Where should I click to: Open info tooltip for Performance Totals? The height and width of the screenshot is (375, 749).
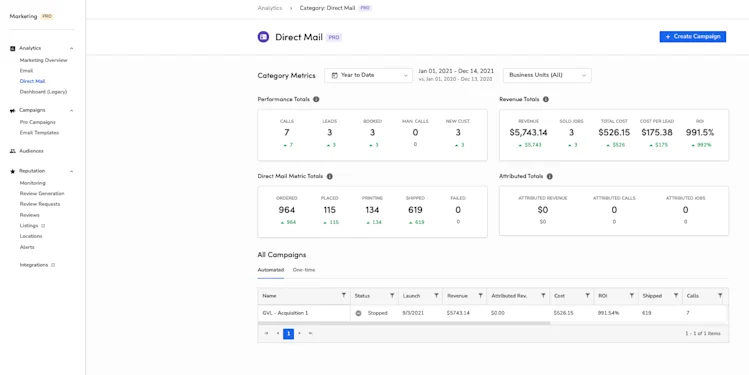coord(316,99)
